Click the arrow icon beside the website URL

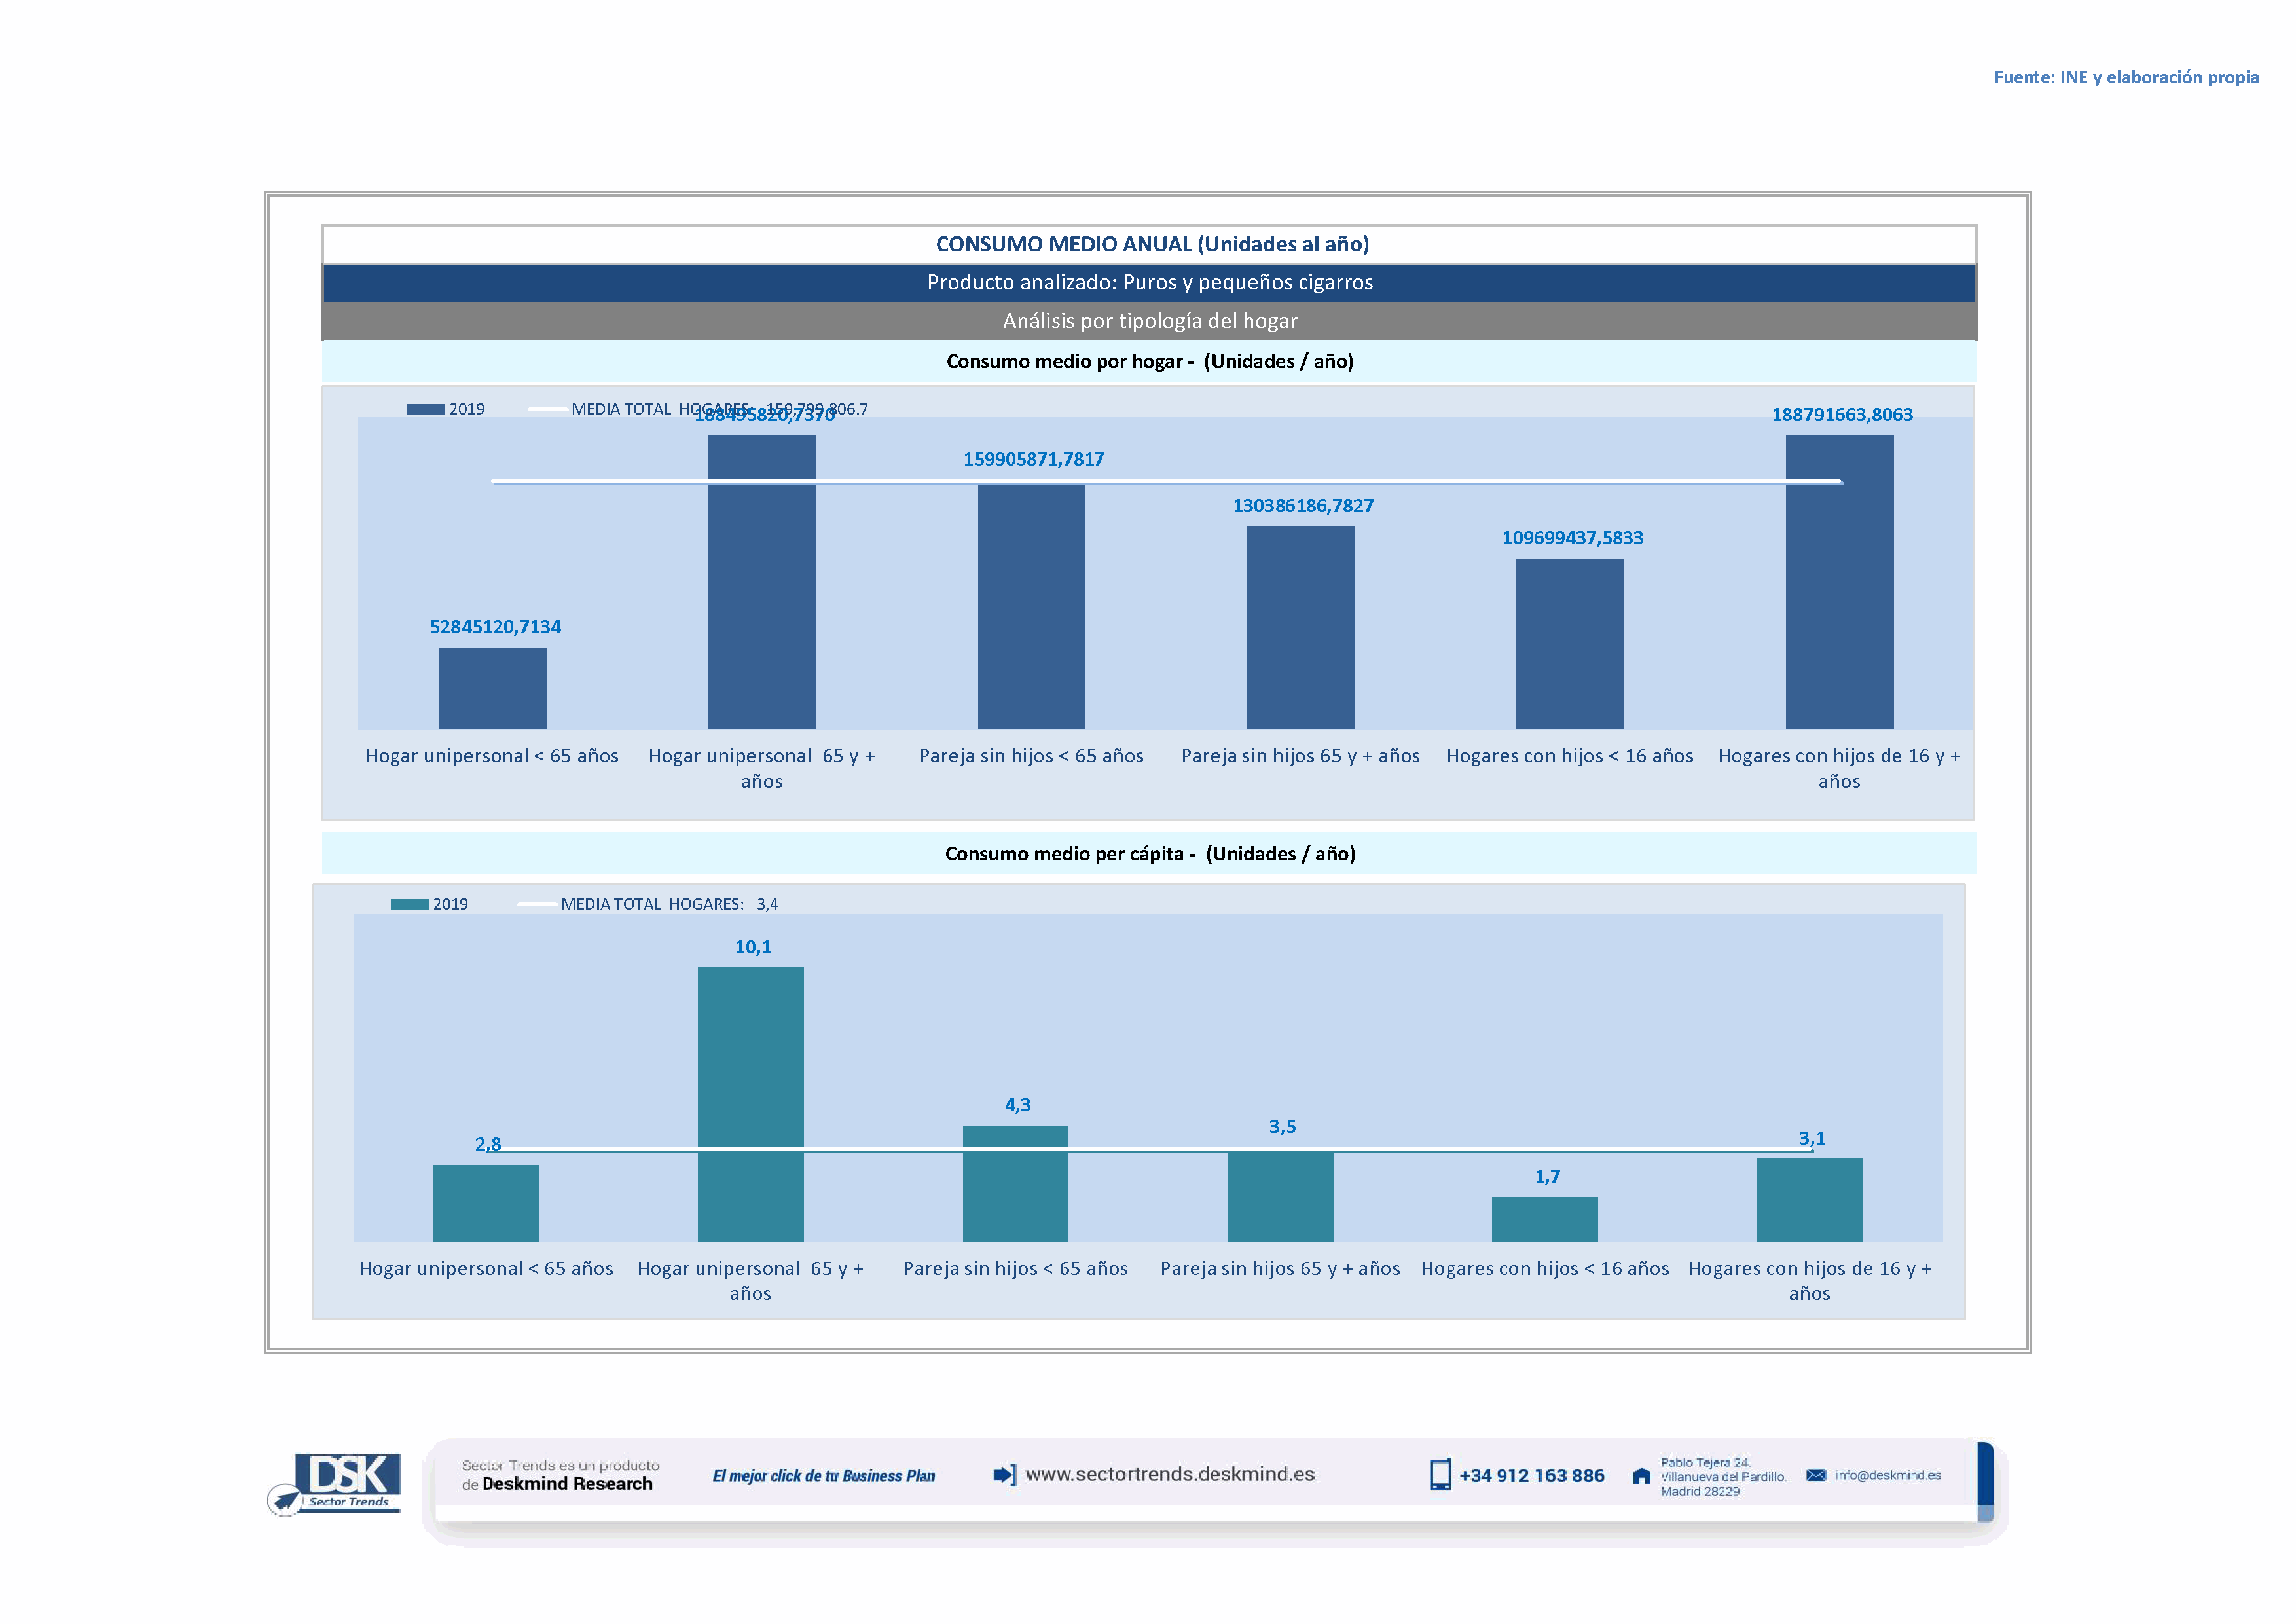tap(1004, 1475)
